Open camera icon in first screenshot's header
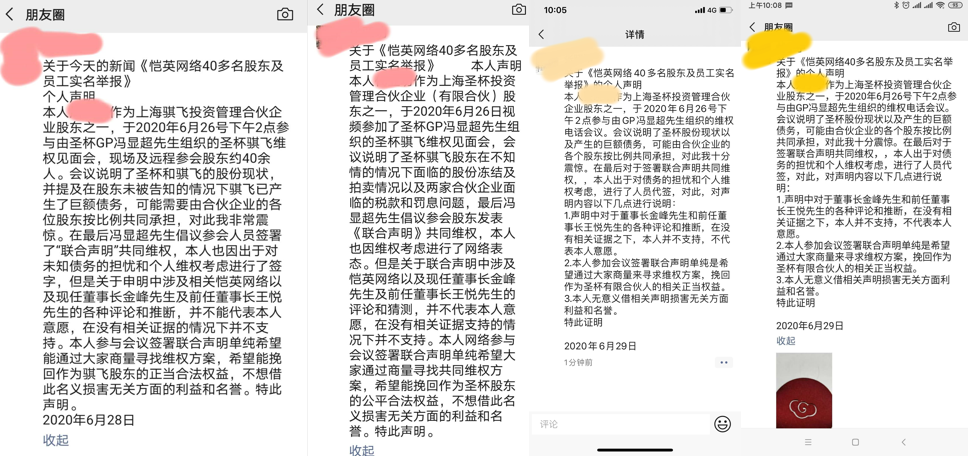 tap(285, 14)
